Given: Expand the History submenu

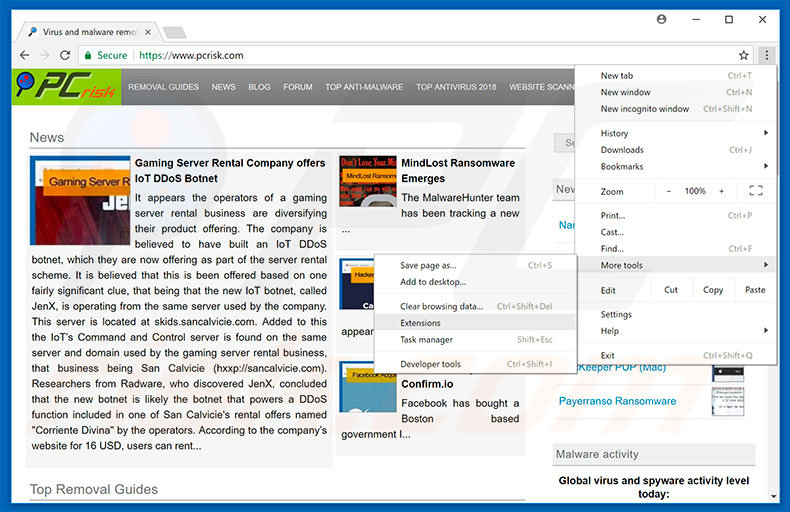Looking at the screenshot, I should pos(674,134).
